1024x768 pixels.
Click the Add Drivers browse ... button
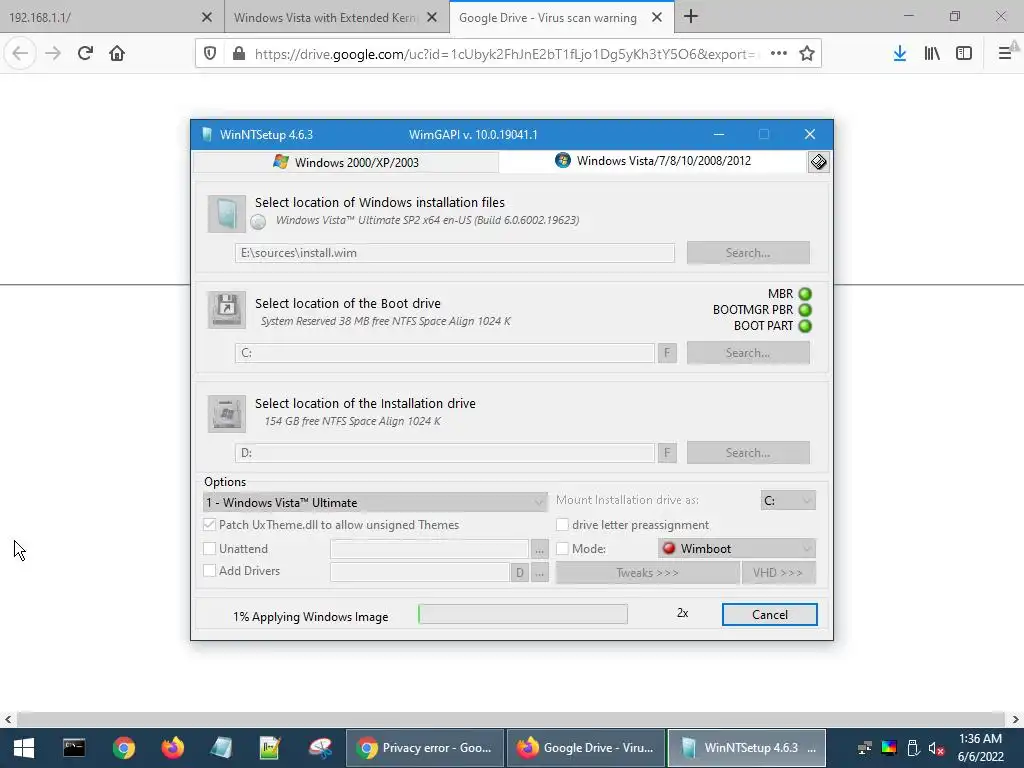[539, 573]
